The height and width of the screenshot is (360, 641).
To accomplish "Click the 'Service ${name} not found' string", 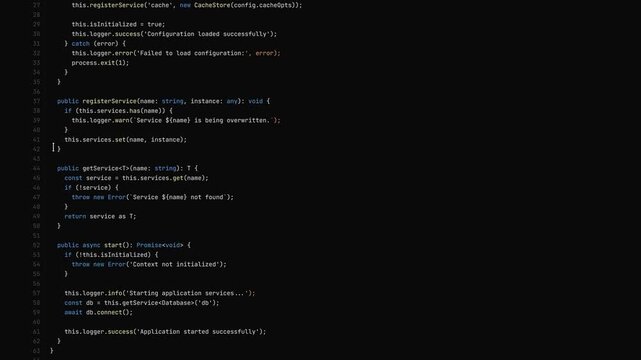I will [x=178, y=197].
